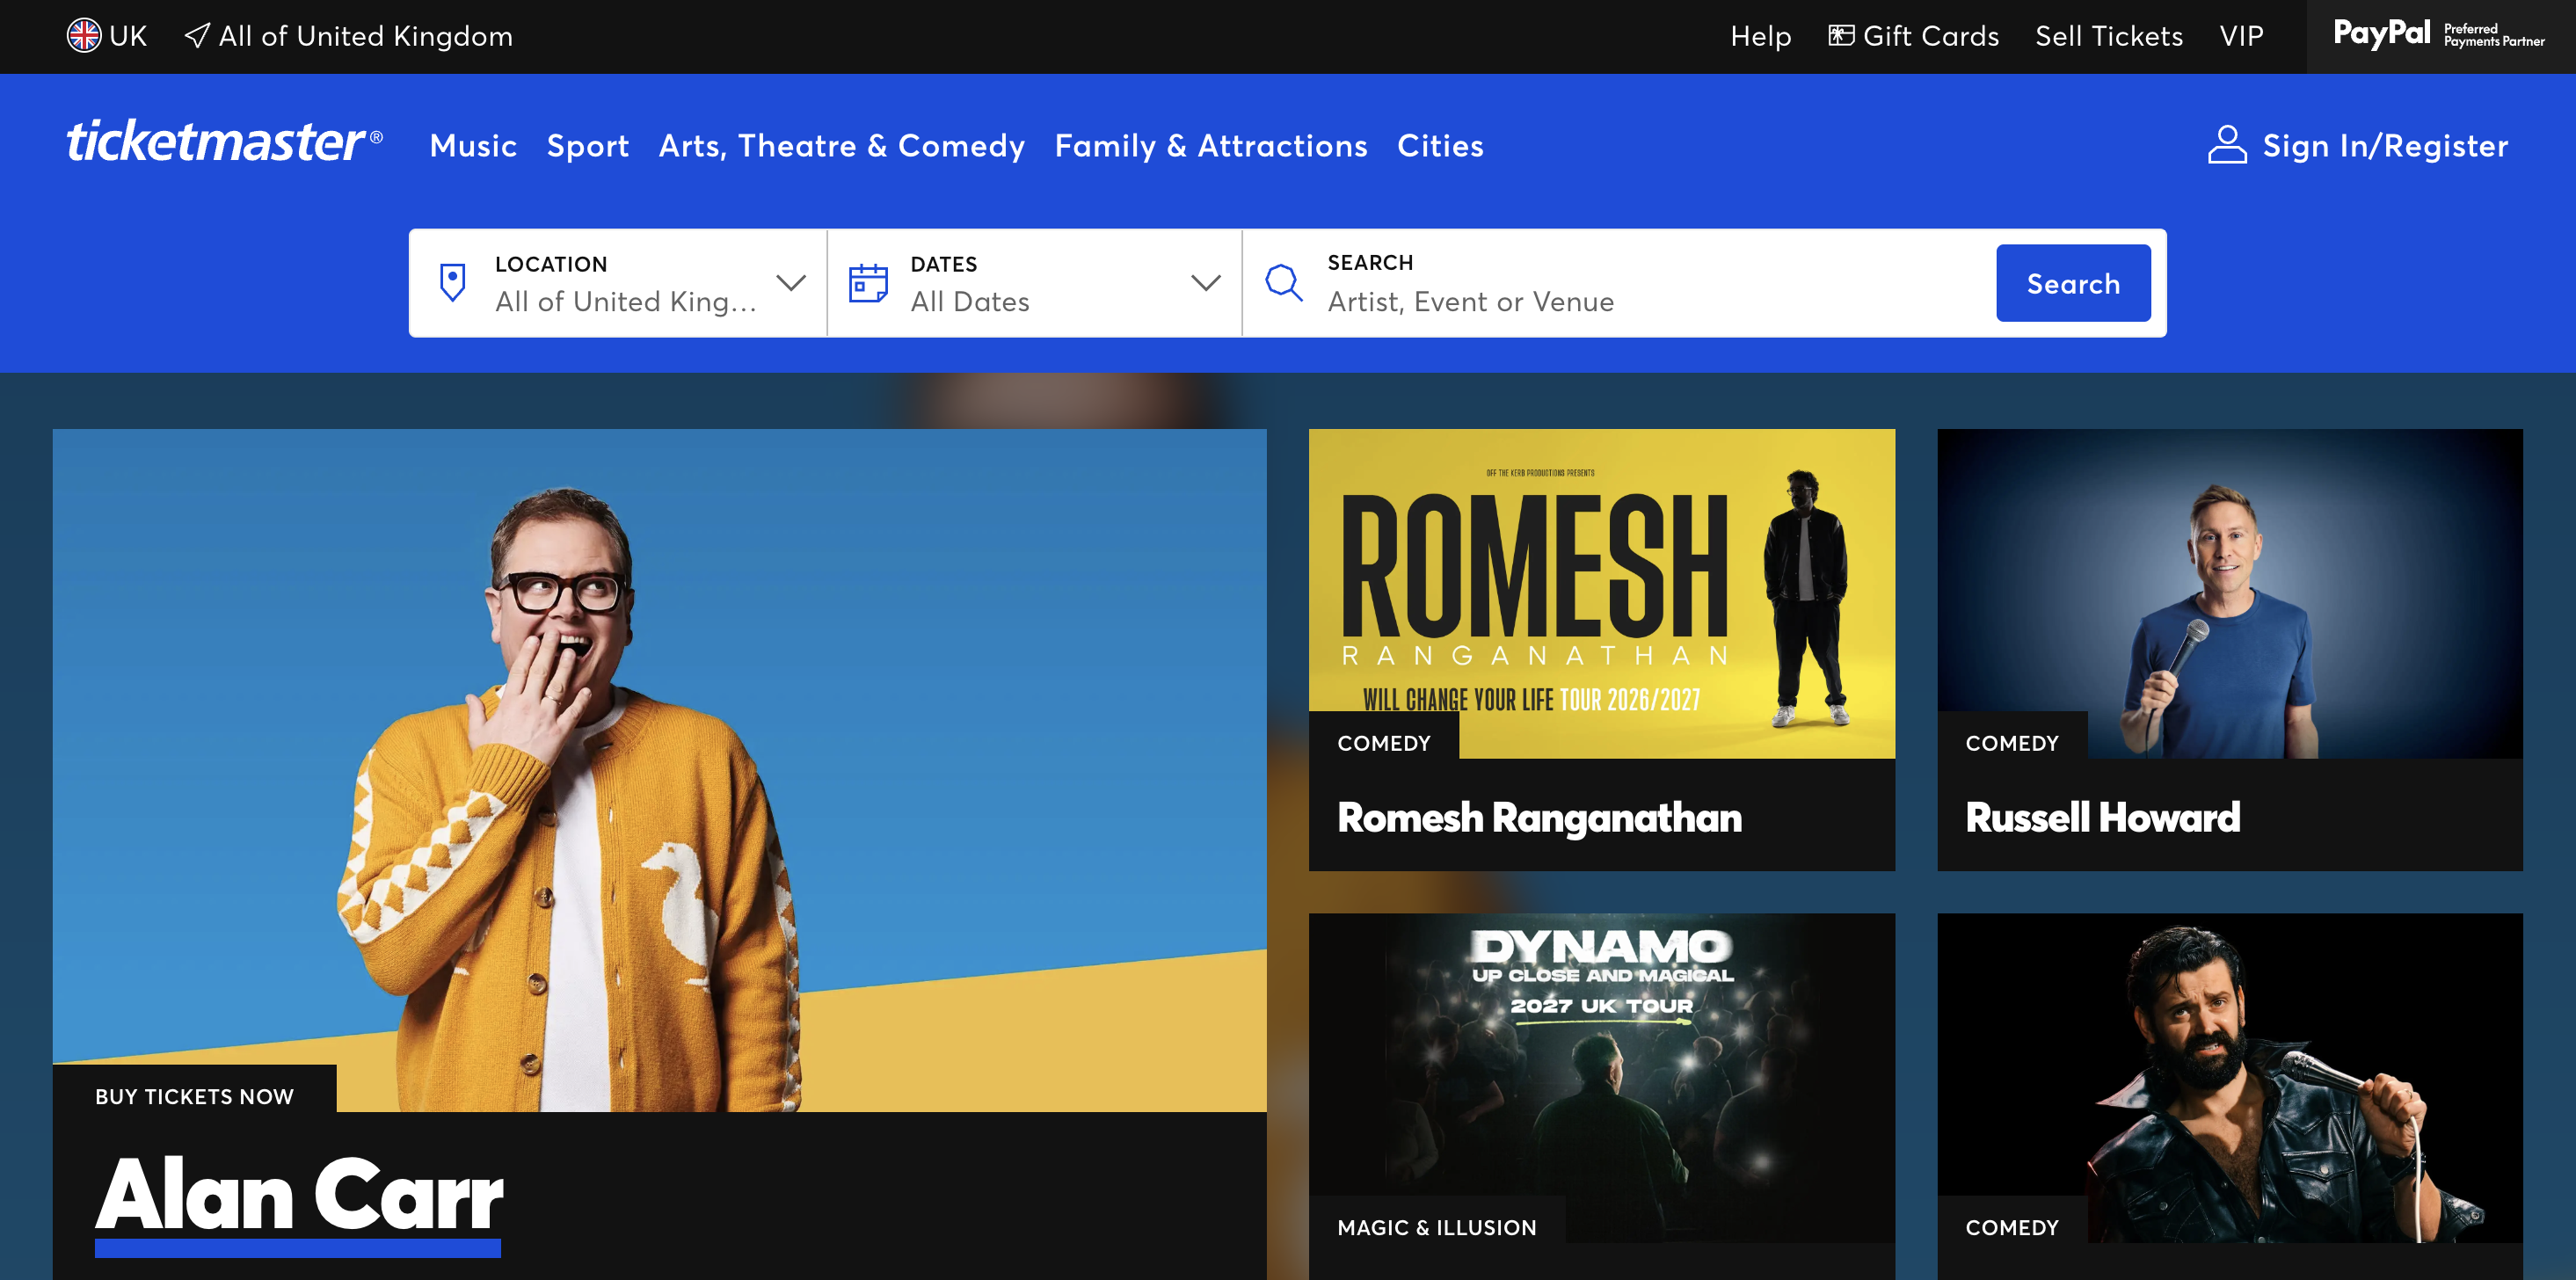Open the ticketmaster home logo

coord(225,142)
